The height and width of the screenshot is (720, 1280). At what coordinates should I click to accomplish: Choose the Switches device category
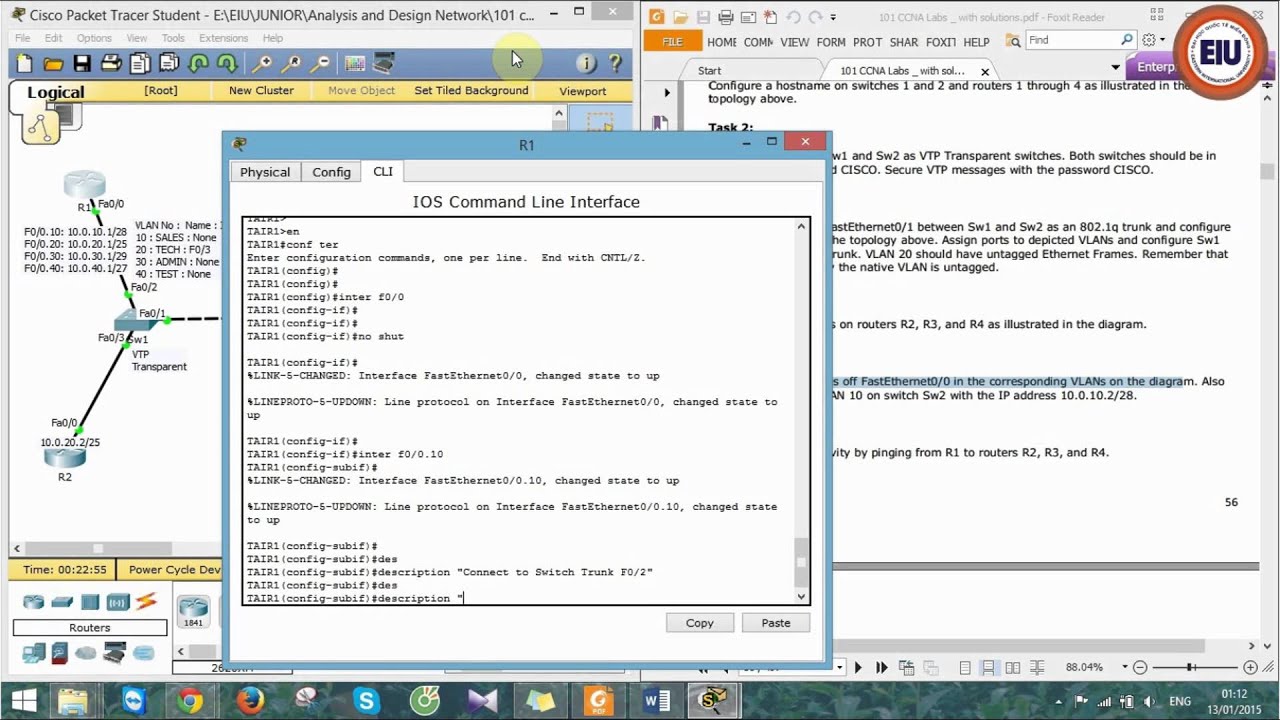62,602
